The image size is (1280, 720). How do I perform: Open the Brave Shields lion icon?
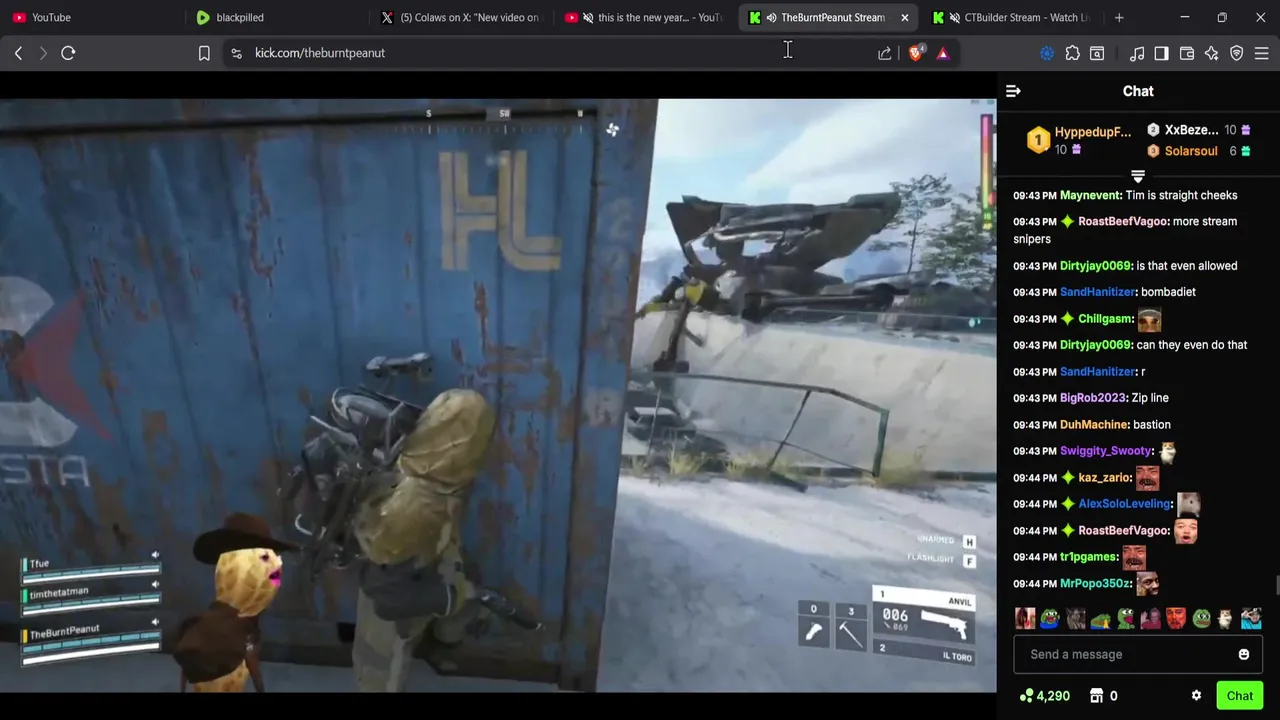[916, 53]
